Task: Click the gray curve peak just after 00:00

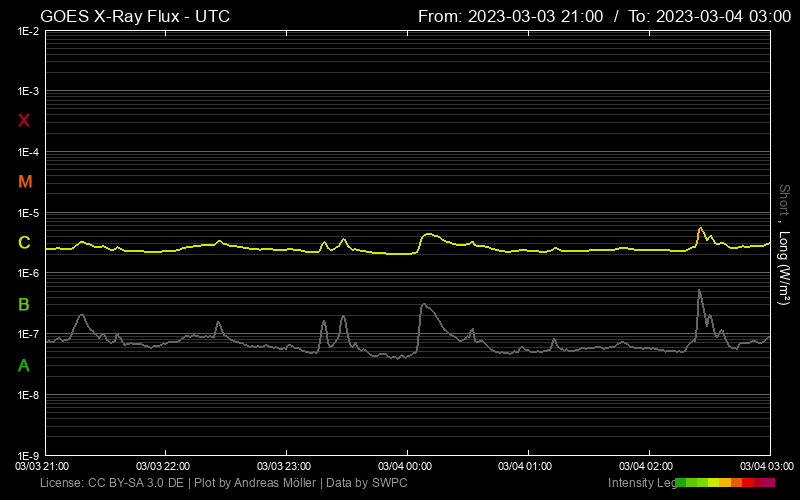Action: (423, 304)
